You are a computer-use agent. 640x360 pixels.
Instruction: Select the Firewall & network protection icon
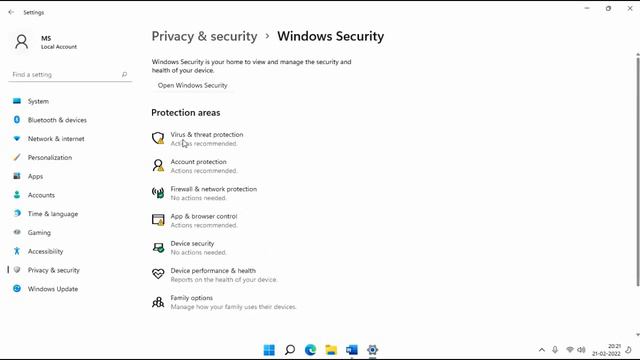pos(158,193)
